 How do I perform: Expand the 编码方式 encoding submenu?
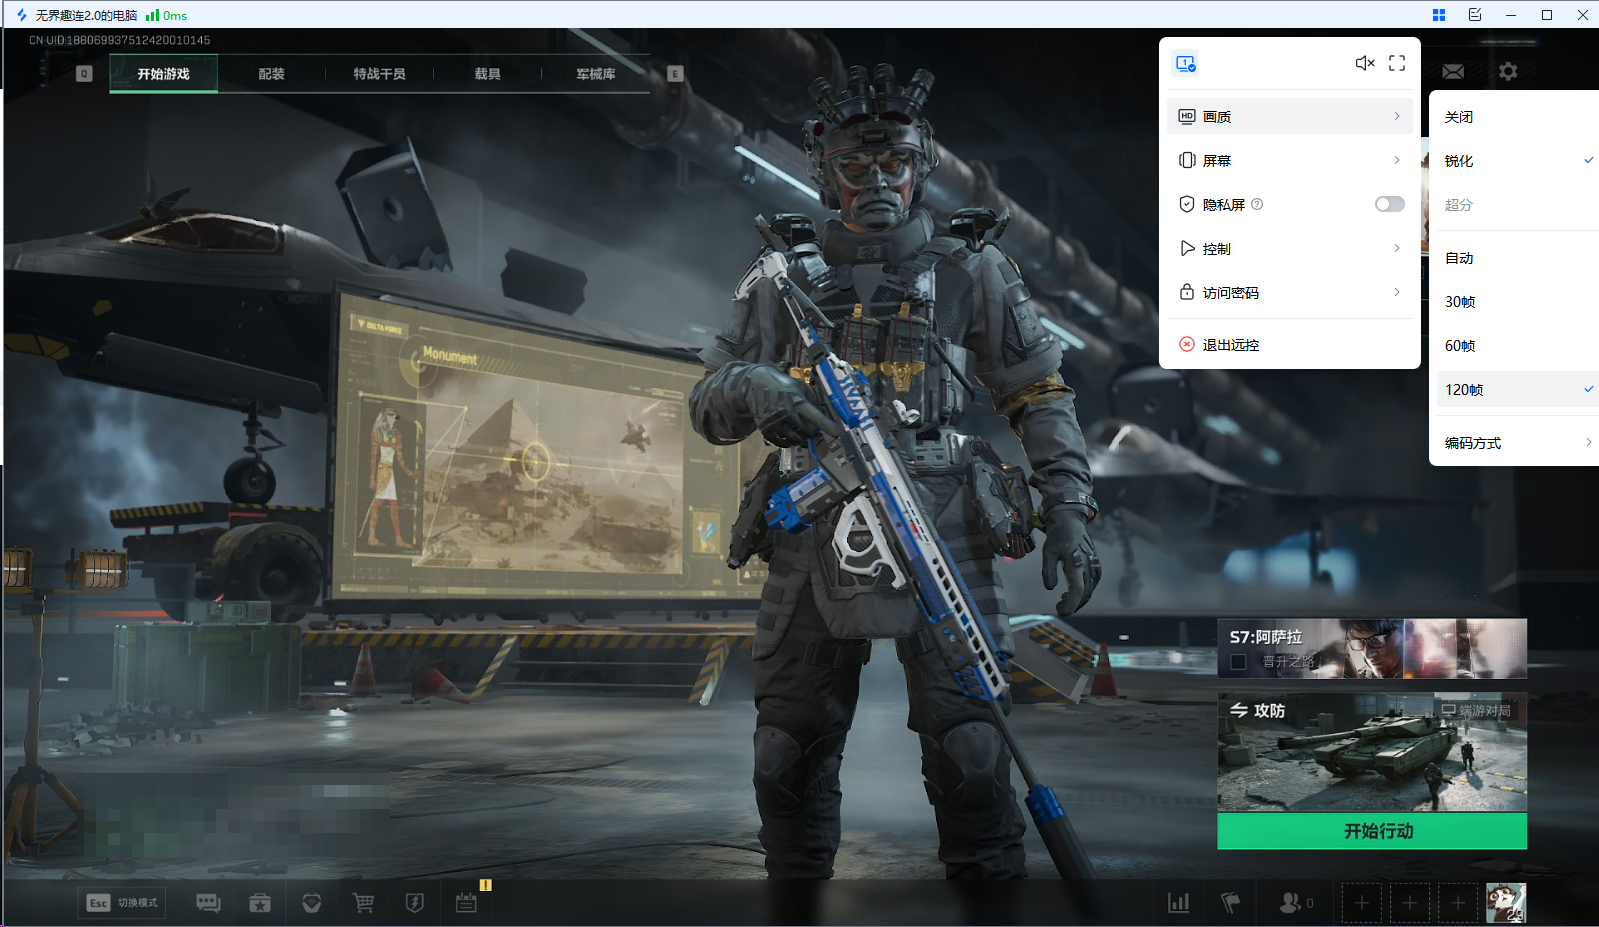coord(1515,443)
